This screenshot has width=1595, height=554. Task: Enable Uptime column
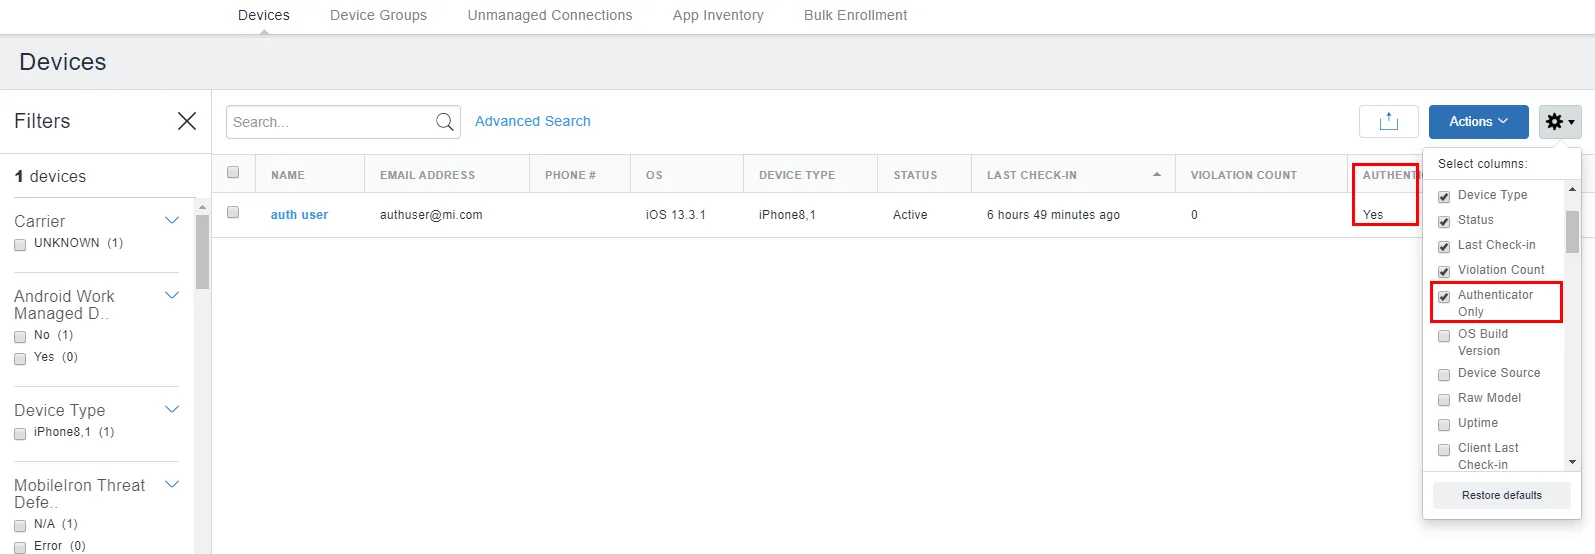(1444, 424)
